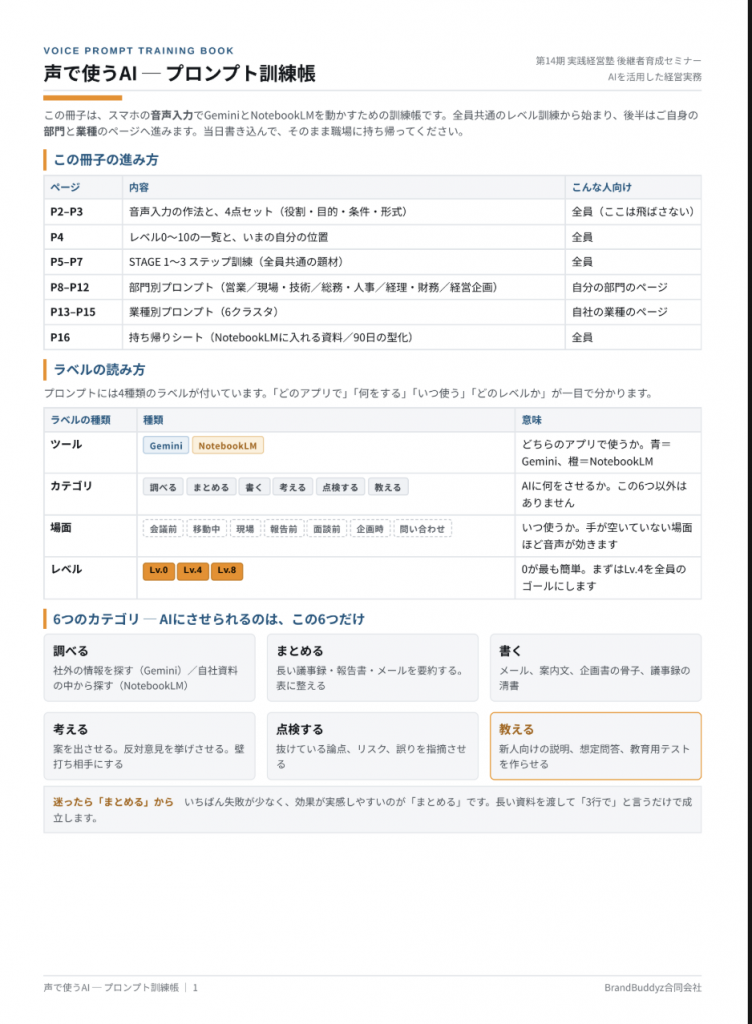Click the 面談前 scene badge
The height and width of the screenshot is (1024, 752).
click(326, 529)
